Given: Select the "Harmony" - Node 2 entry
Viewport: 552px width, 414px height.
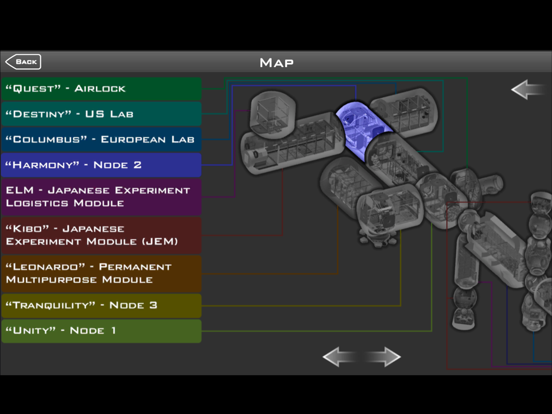Looking at the screenshot, I should (x=101, y=165).
